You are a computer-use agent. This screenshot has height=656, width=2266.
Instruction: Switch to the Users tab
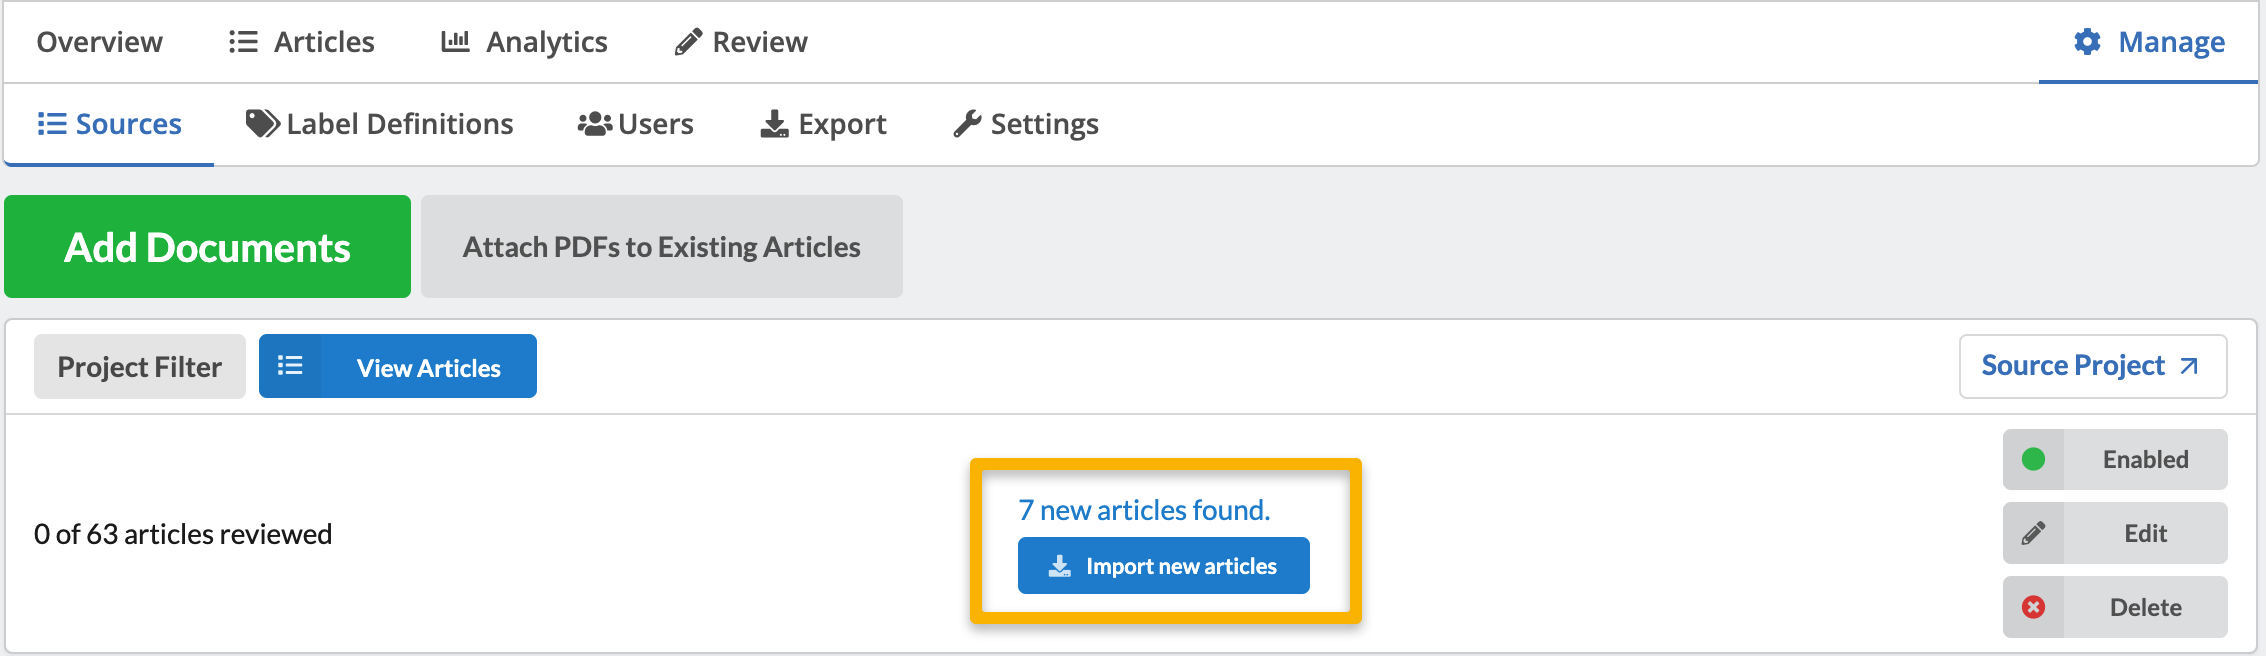point(636,124)
